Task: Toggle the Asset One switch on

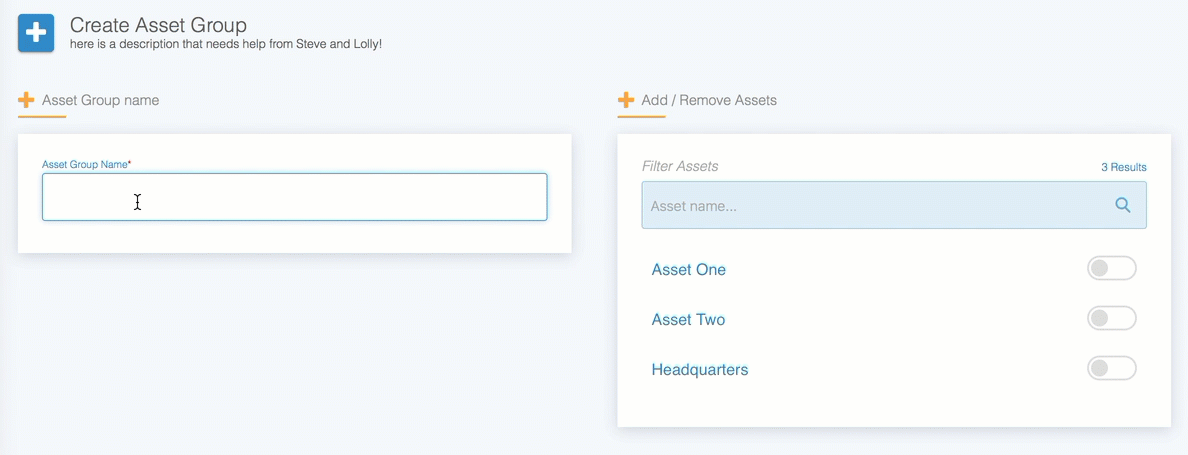Action: (1111, 268)
